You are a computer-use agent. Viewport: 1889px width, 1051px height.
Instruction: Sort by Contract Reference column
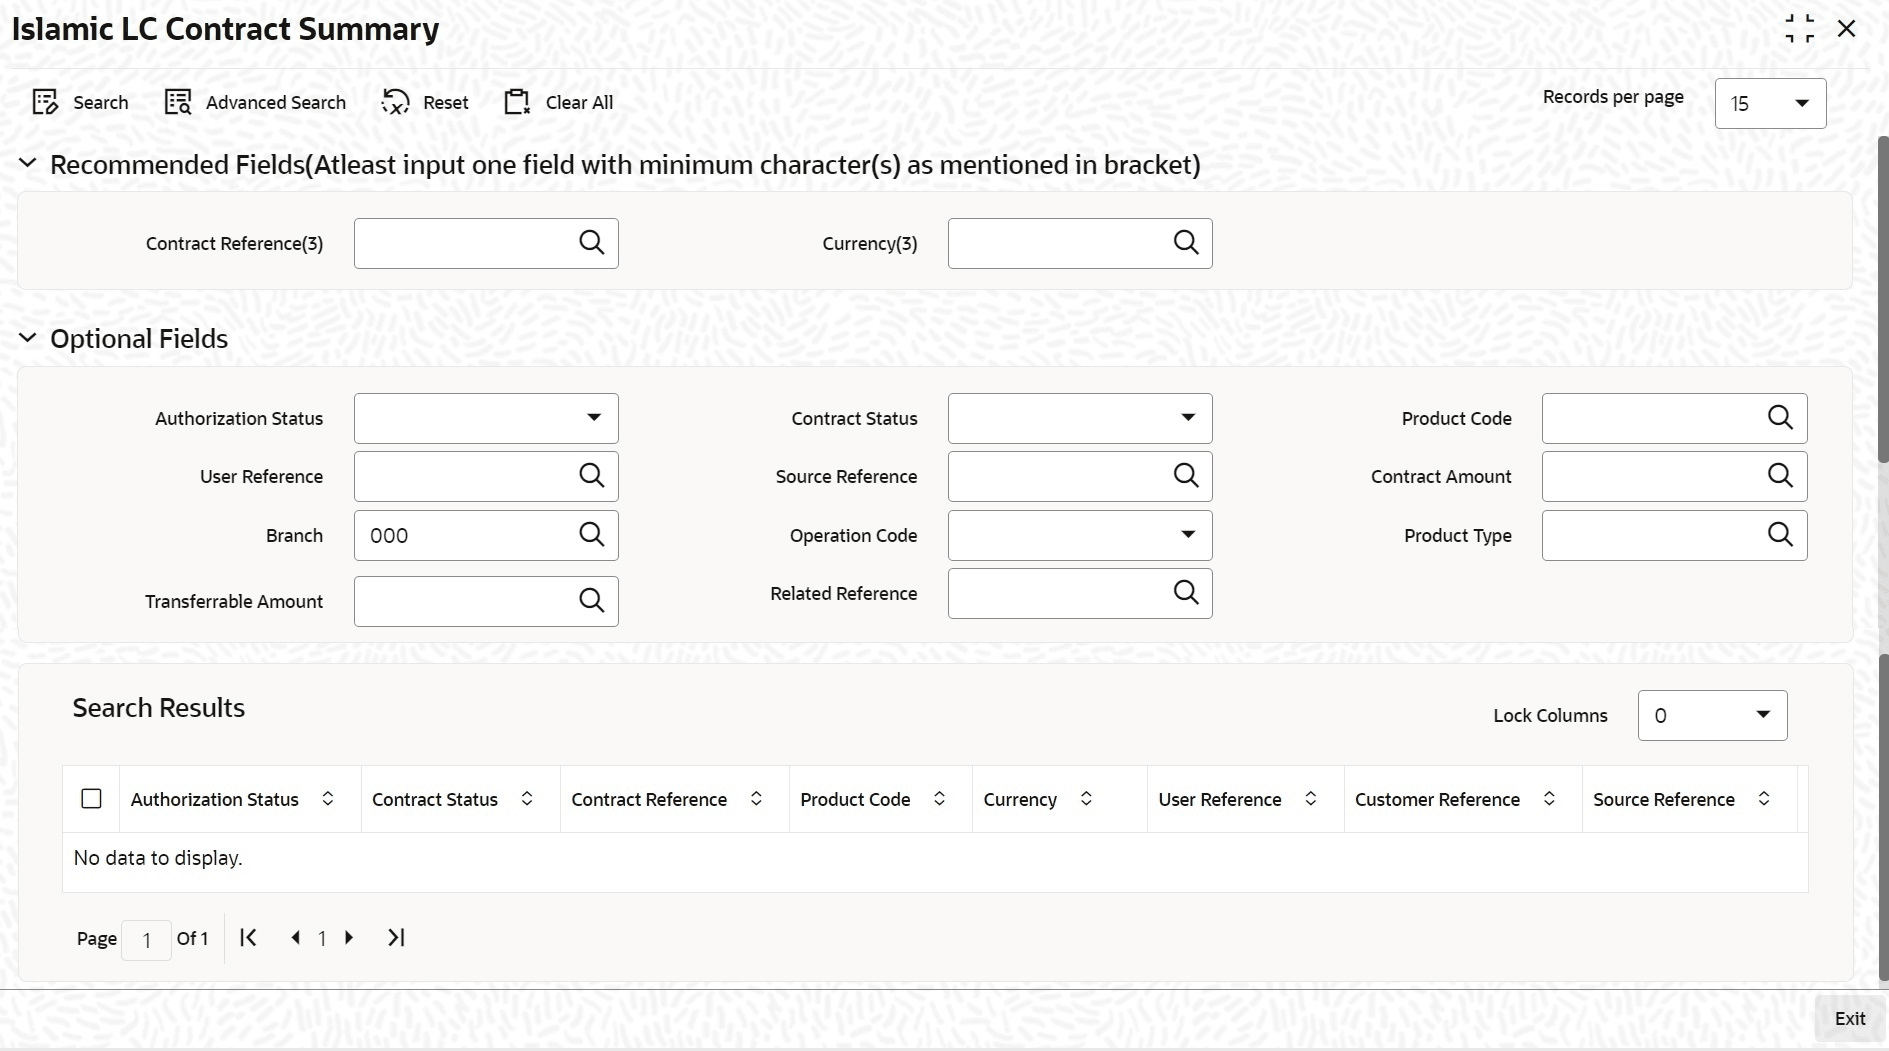pyautogui.click(x=756, y=799)
